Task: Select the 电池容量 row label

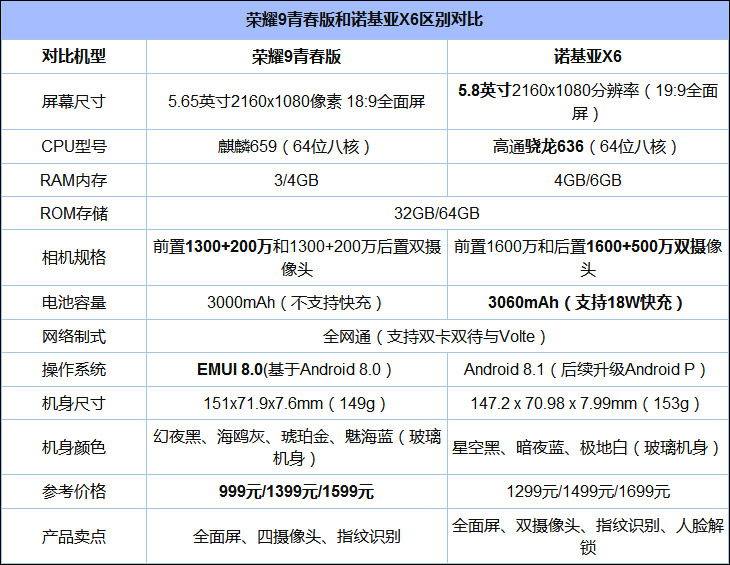Action: [74, 303]
